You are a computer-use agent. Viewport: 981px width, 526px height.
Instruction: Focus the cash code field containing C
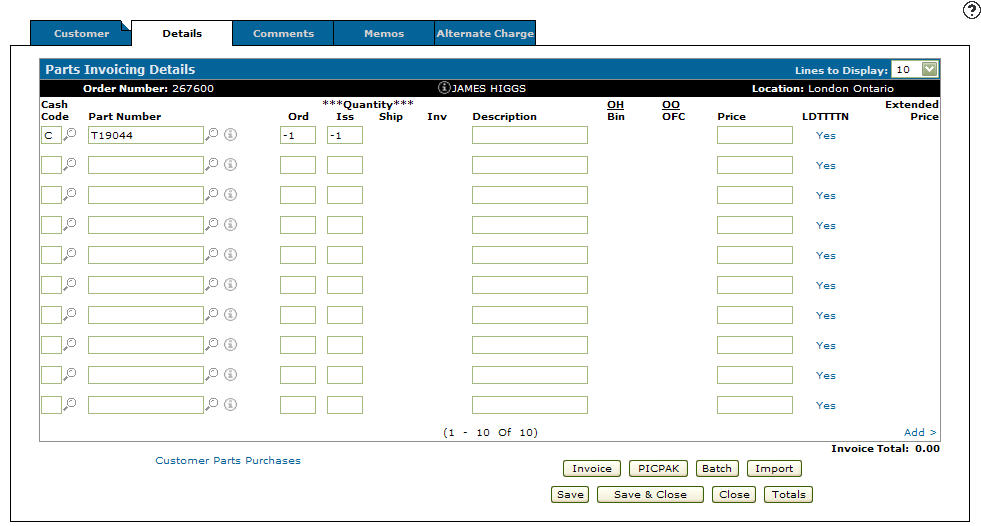pyautogui.click(x=51, y=135)
